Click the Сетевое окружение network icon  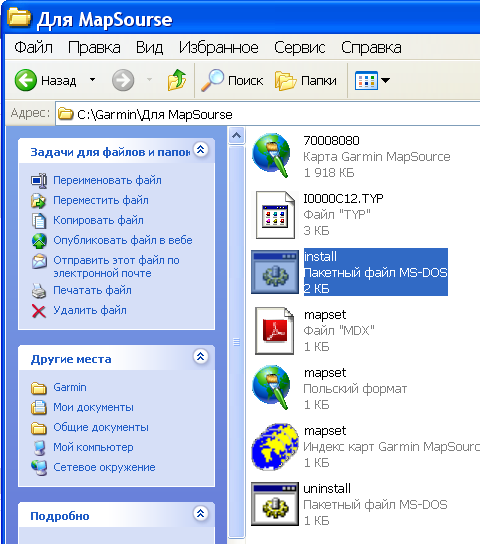39,468
